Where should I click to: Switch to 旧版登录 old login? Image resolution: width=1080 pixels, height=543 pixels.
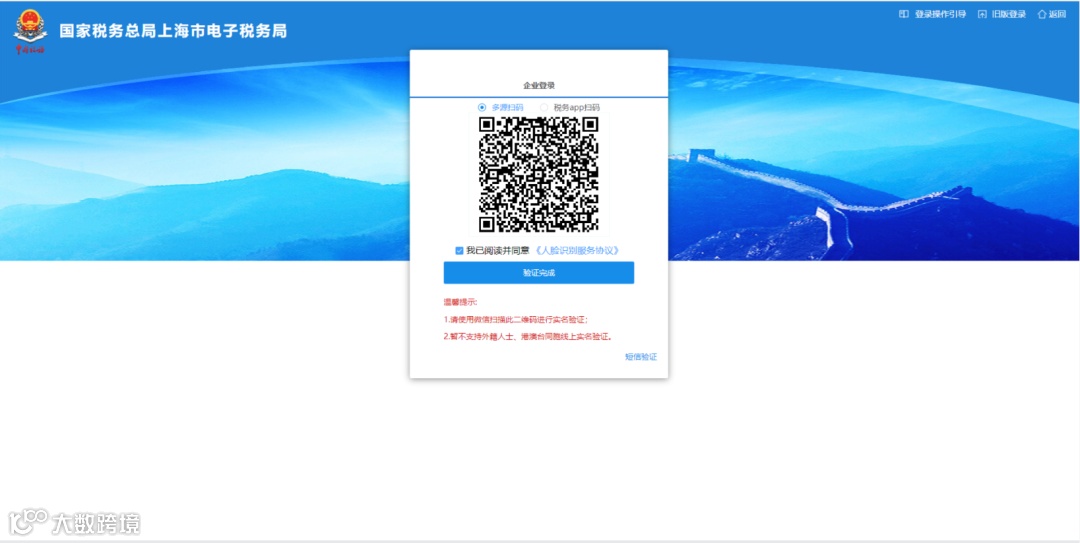(x=1009, y=14)
